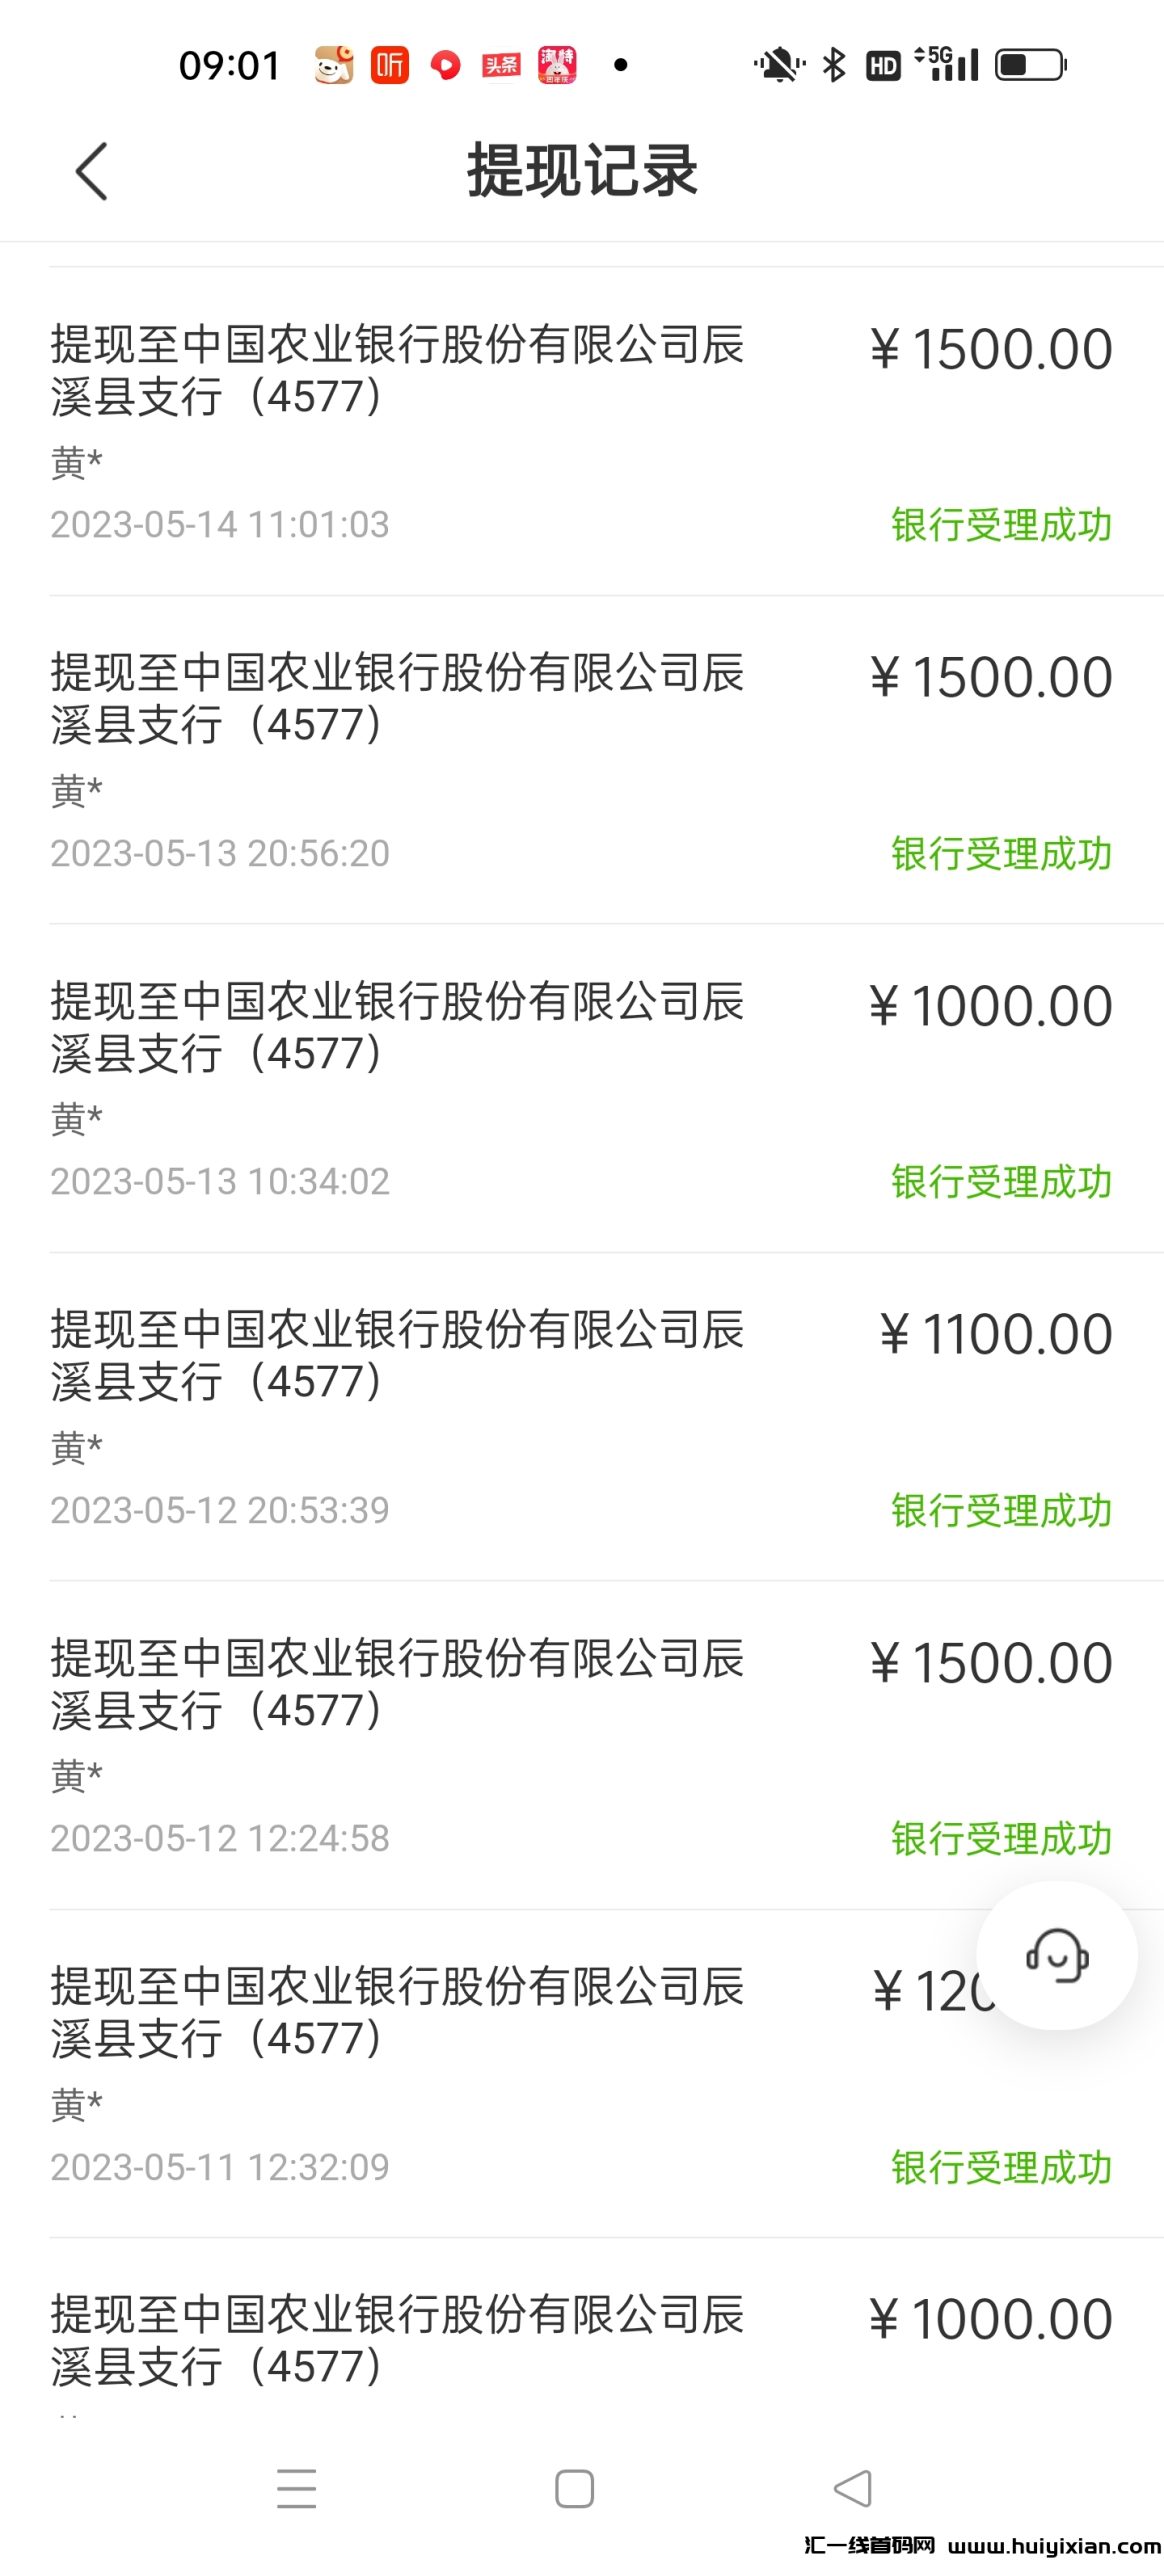The width and height of the screenshot is (1164, 2560).
Task: Tap 银行受理成功 status for 2023-05-12 12:24:58
Action: point(1001,1839)
